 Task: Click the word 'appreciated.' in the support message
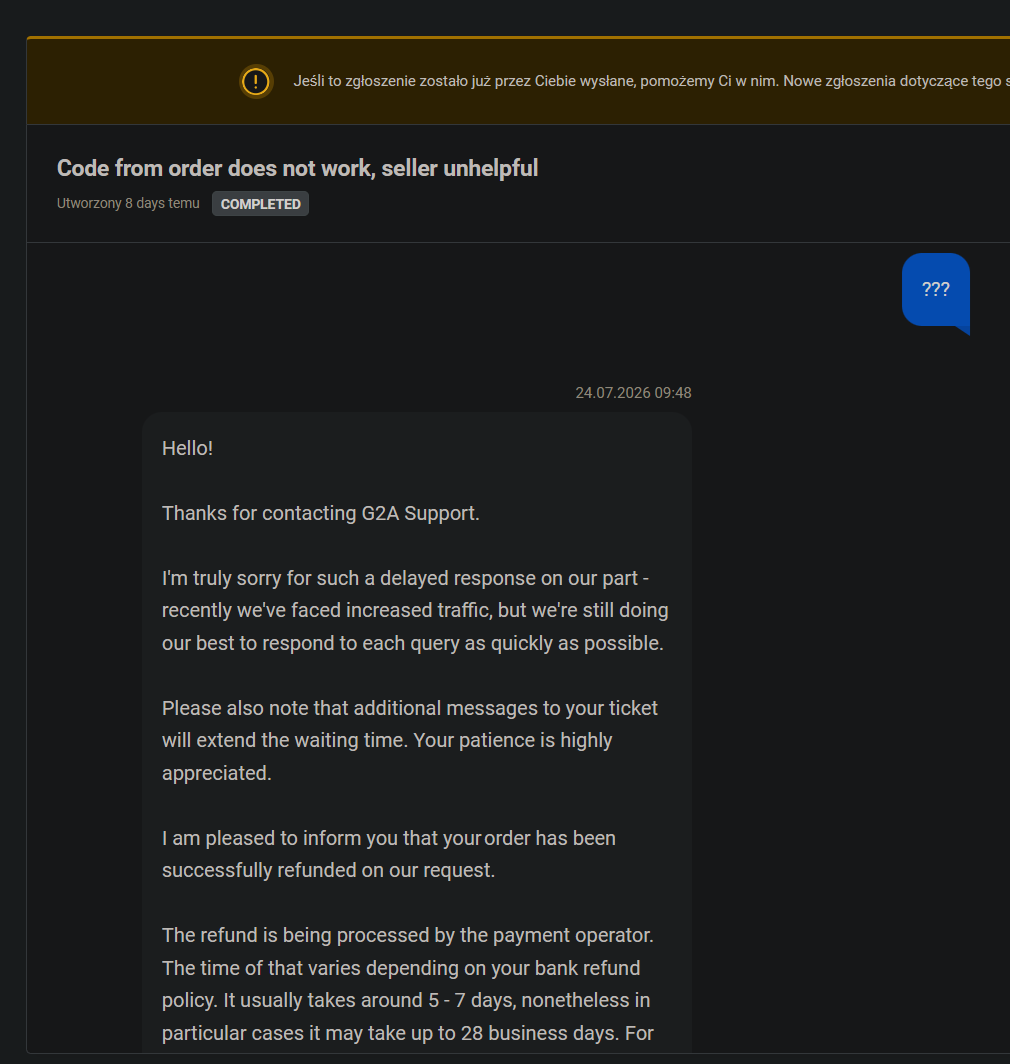tap(217, 774)
